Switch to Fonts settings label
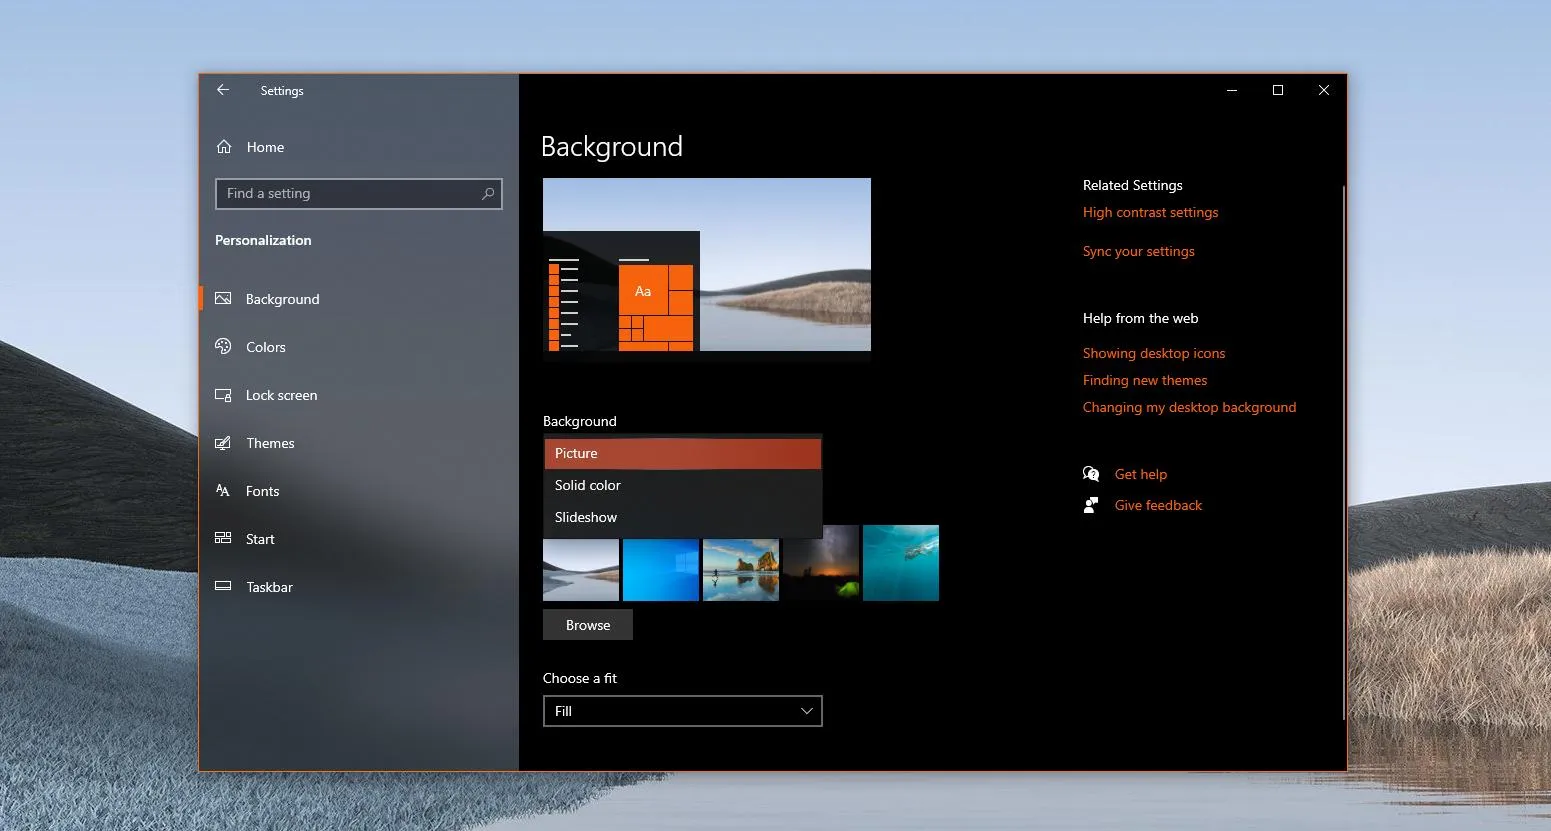The image size is (1551, 831). (262, 491)
